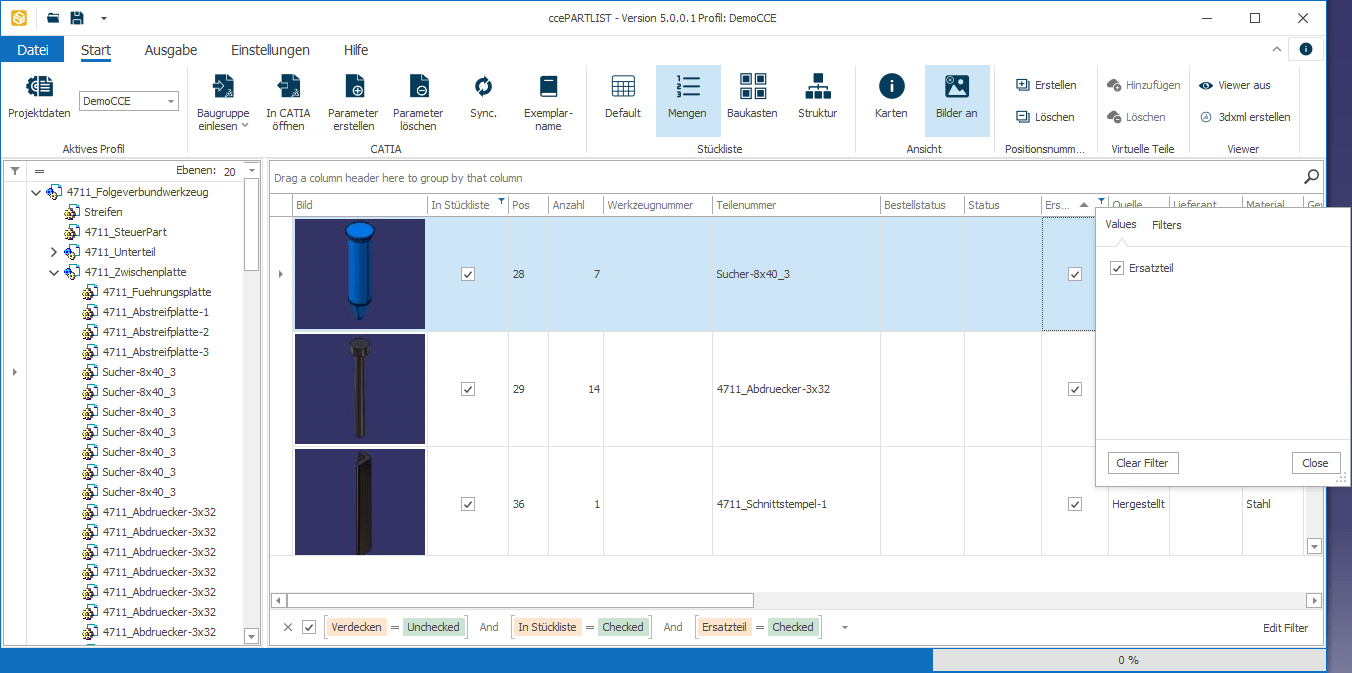
Task: Click the horizontal scrollbar right arrow
Action: [1314, 600]
